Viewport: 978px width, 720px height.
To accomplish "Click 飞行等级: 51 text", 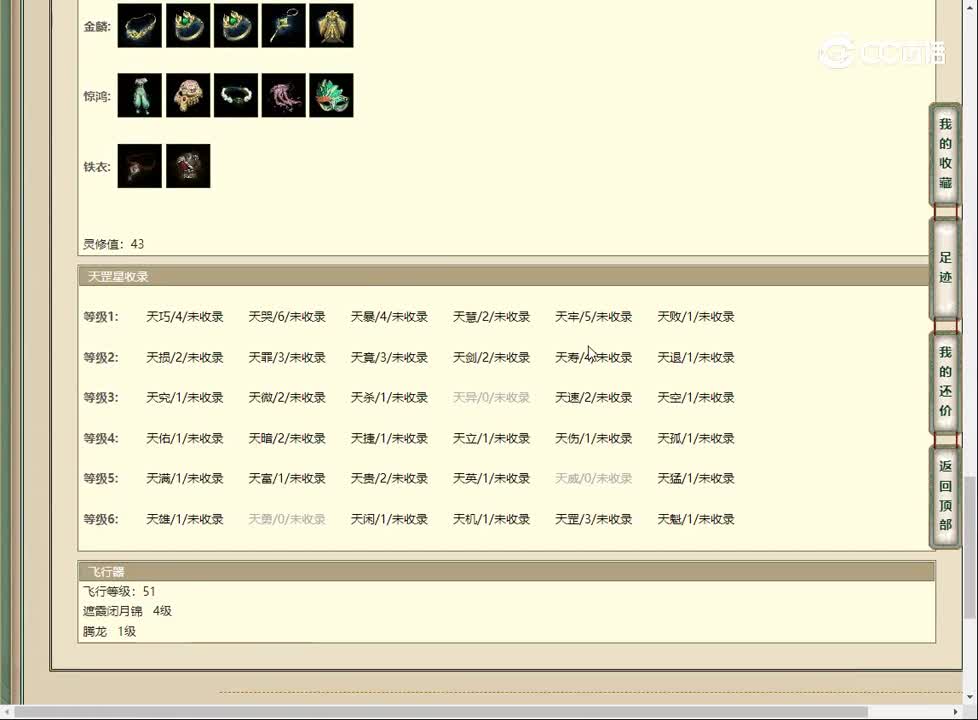I will tap(119, 591).
